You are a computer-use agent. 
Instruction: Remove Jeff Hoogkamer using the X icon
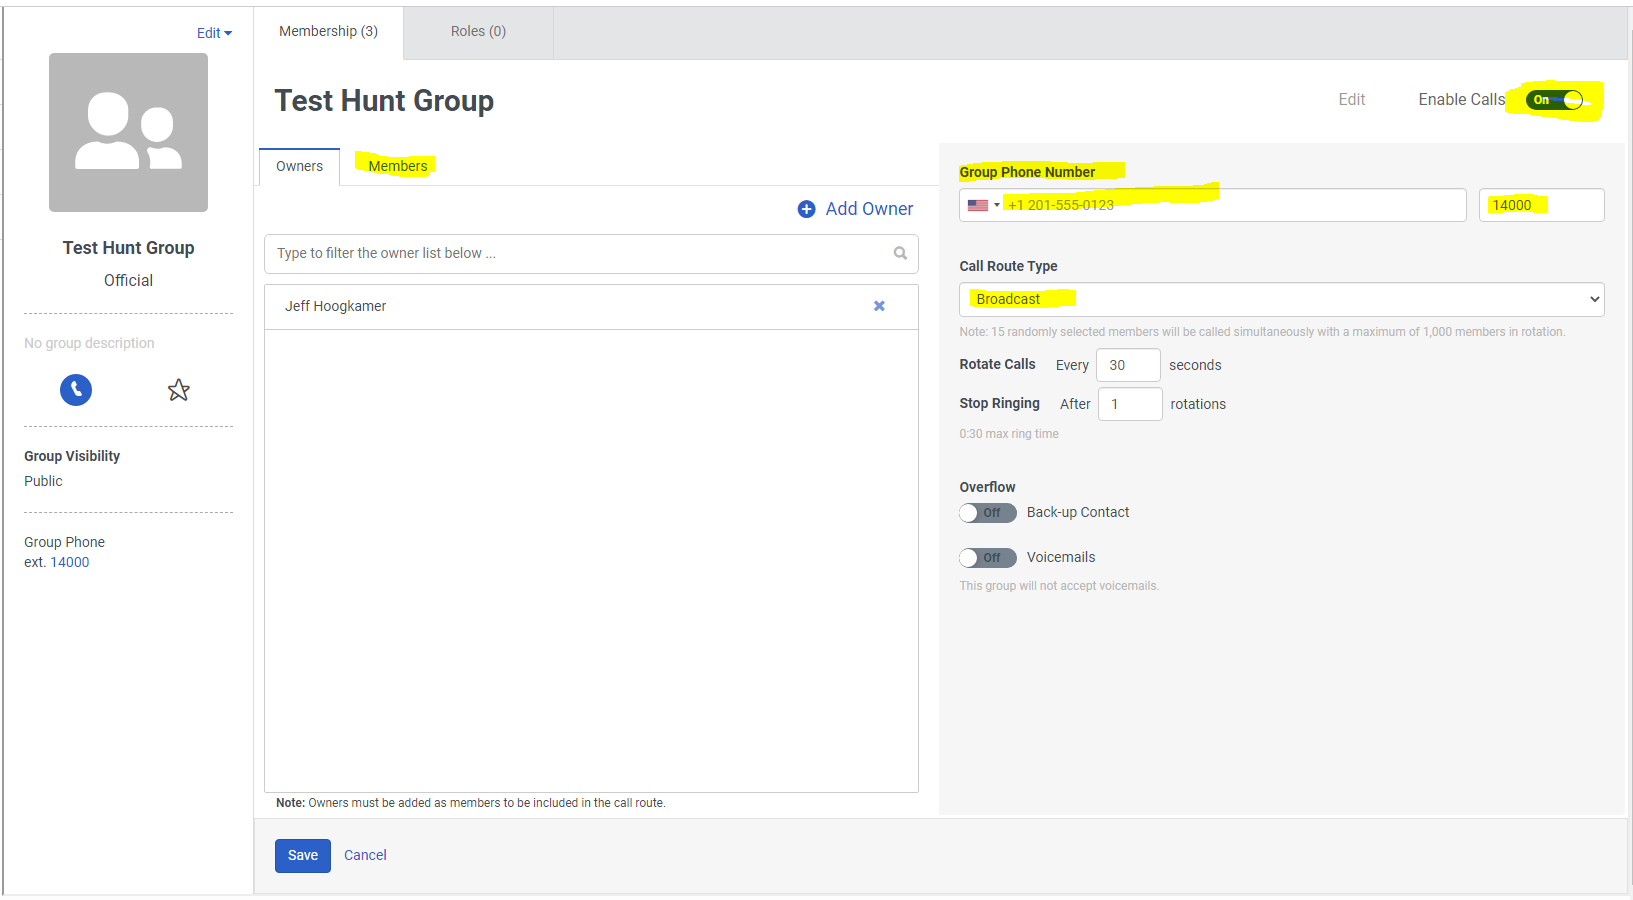pyautogui.click(x=879, y=306)
